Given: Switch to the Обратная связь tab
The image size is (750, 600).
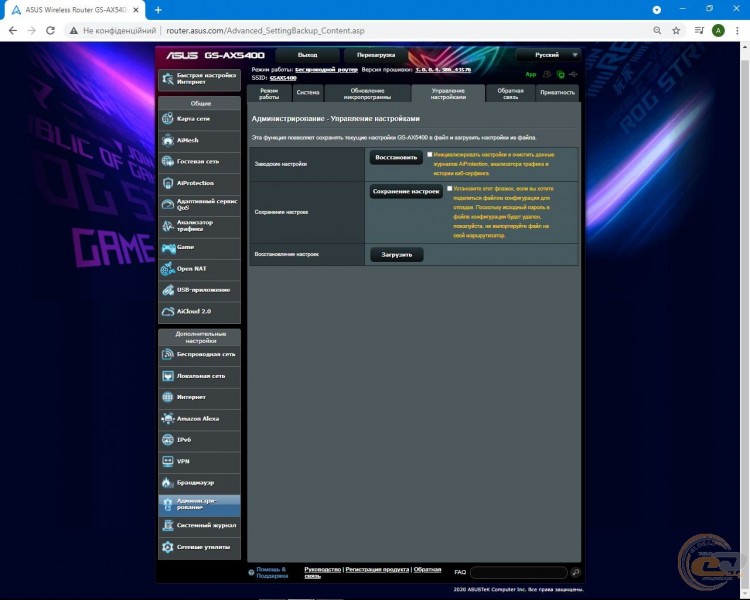Looking at the screenshot, I should click(510, 93).
